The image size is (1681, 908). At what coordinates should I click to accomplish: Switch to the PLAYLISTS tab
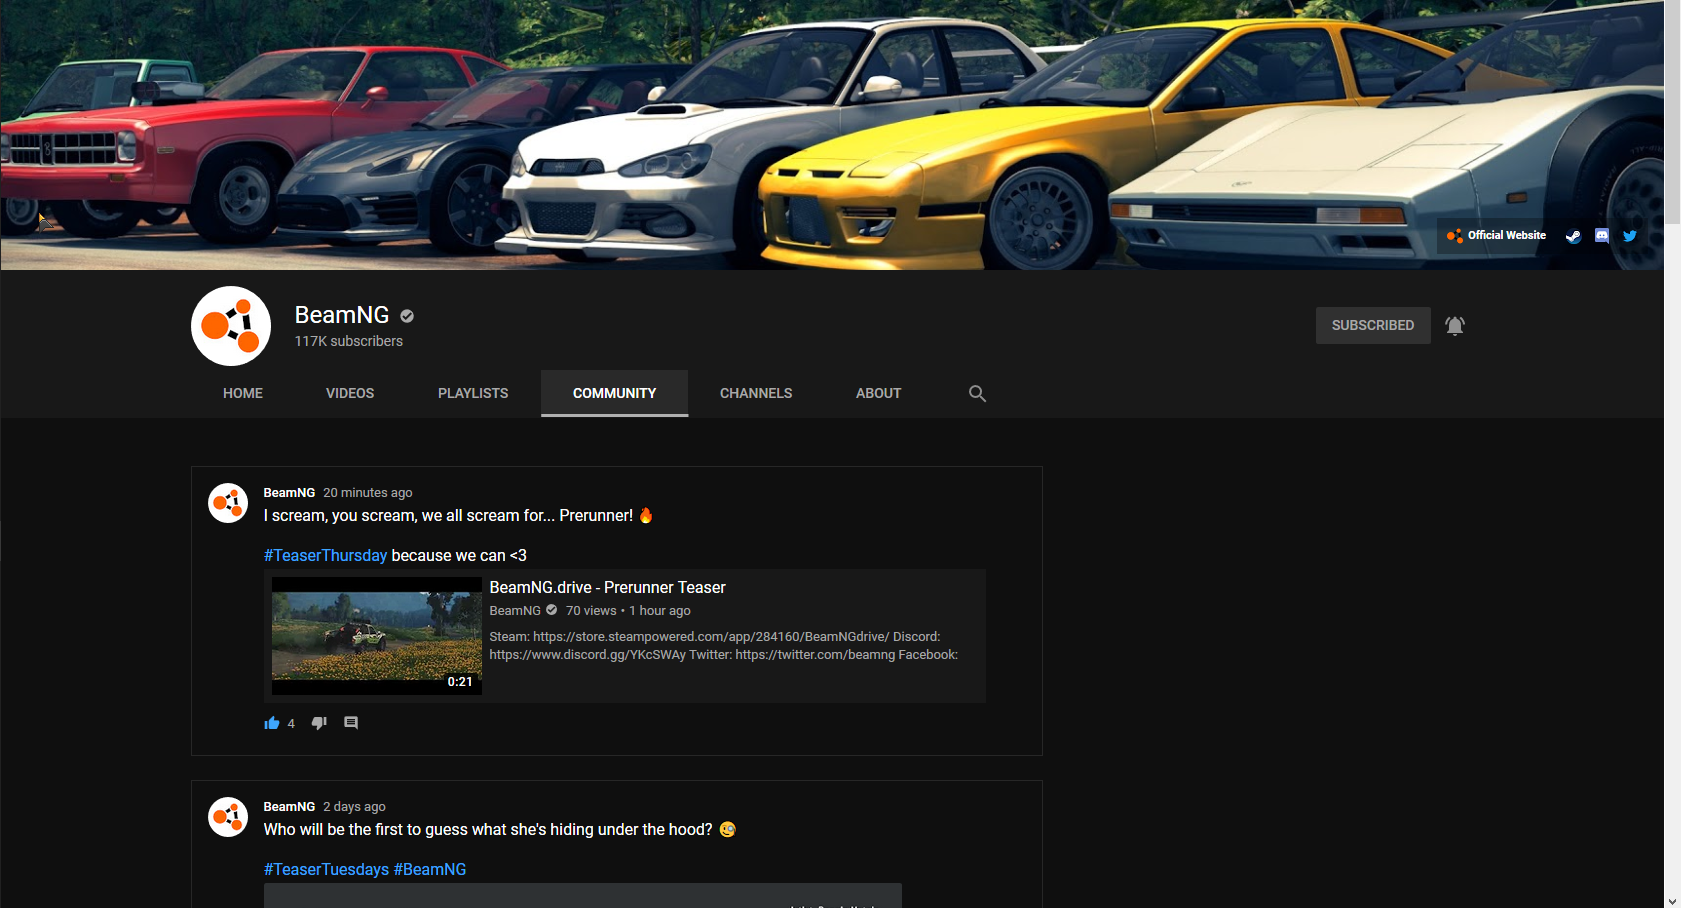[x=473, y=393]
